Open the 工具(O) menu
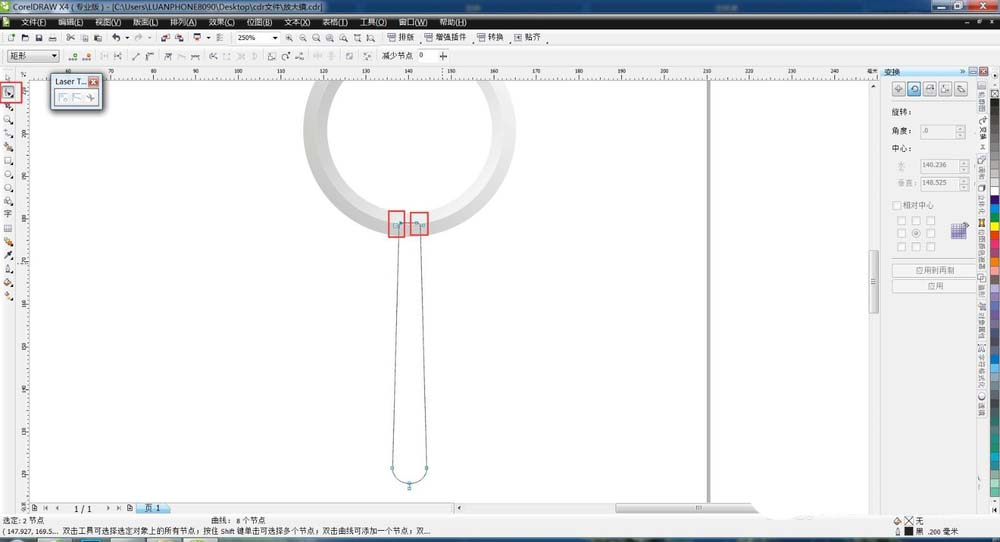 click(373, 22)
